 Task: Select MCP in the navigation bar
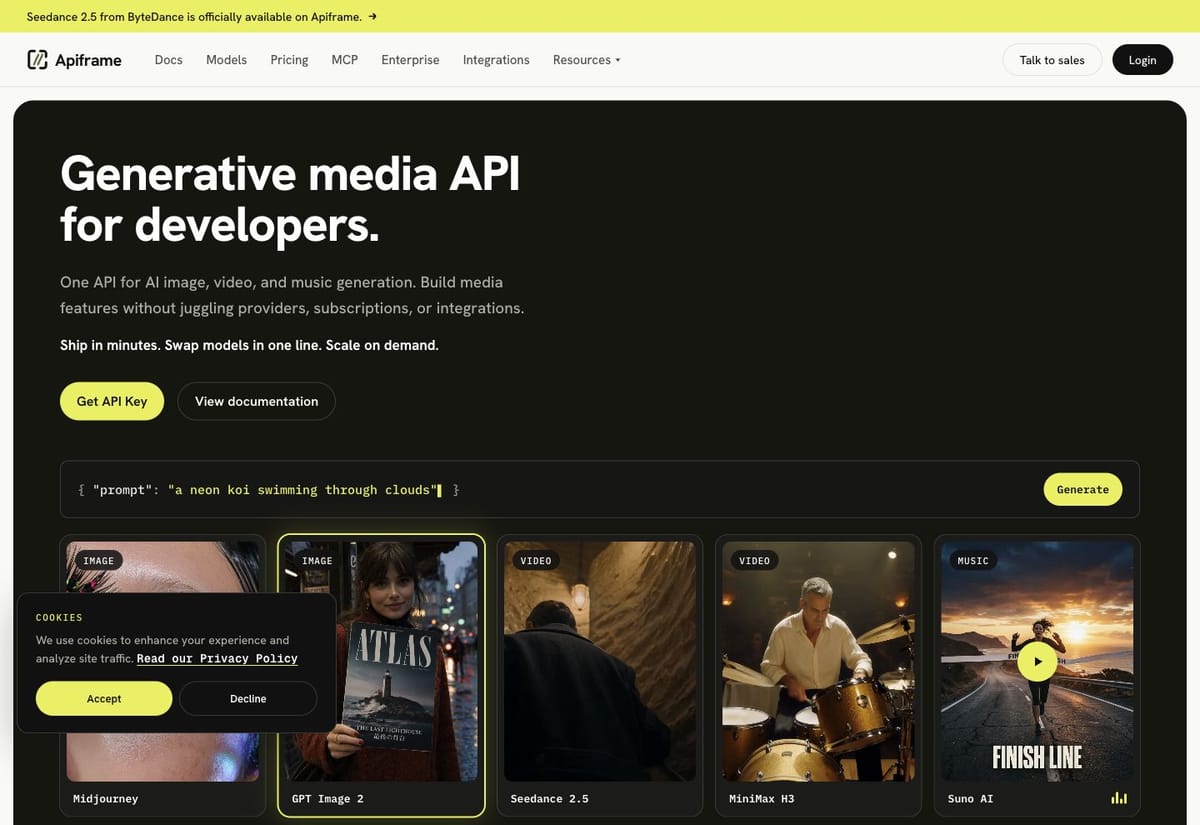pos(344,60)
